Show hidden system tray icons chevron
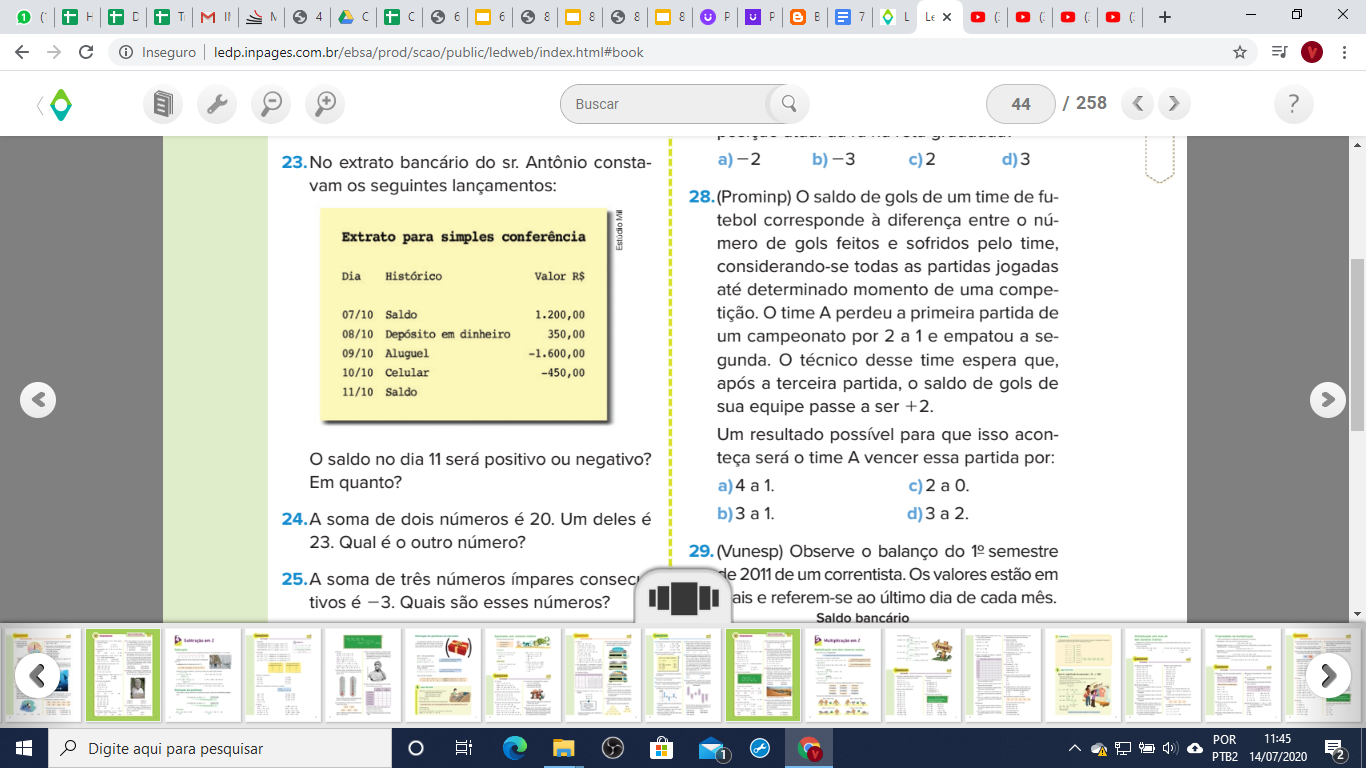This screenshot has height=768, width=1366. point(1075,748)
